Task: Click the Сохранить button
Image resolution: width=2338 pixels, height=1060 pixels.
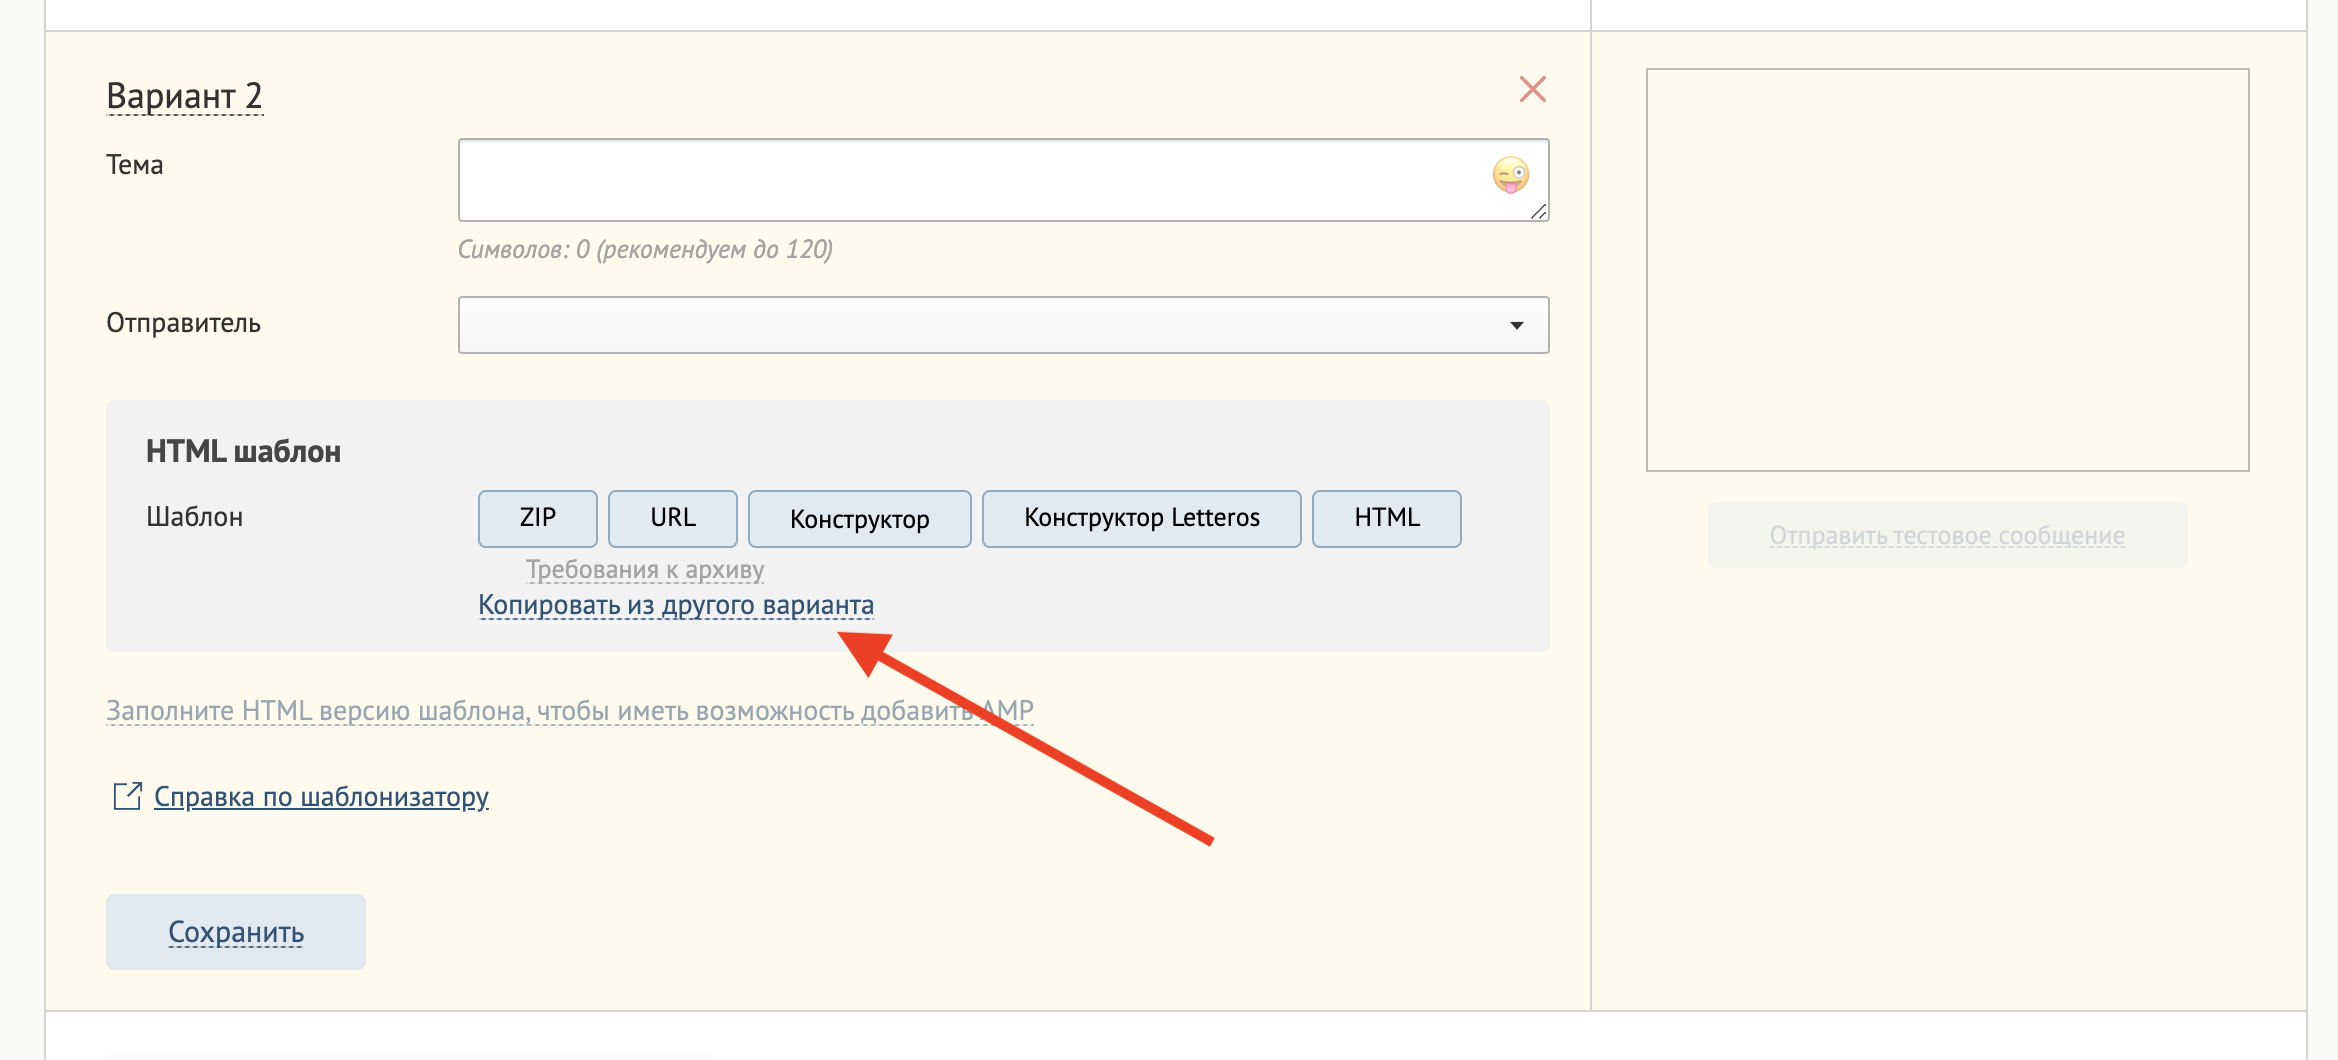Action: click(236, 932)
